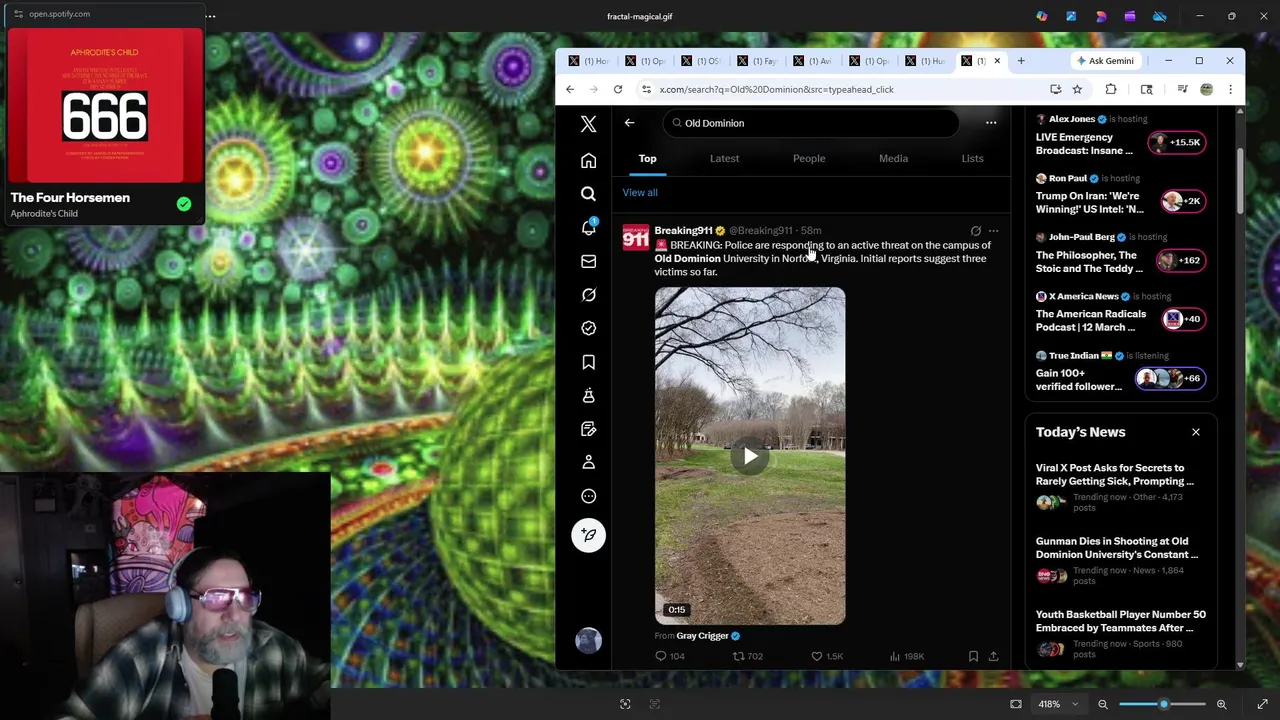Dismiss the Today's News panel

(x=1195, y=432)
